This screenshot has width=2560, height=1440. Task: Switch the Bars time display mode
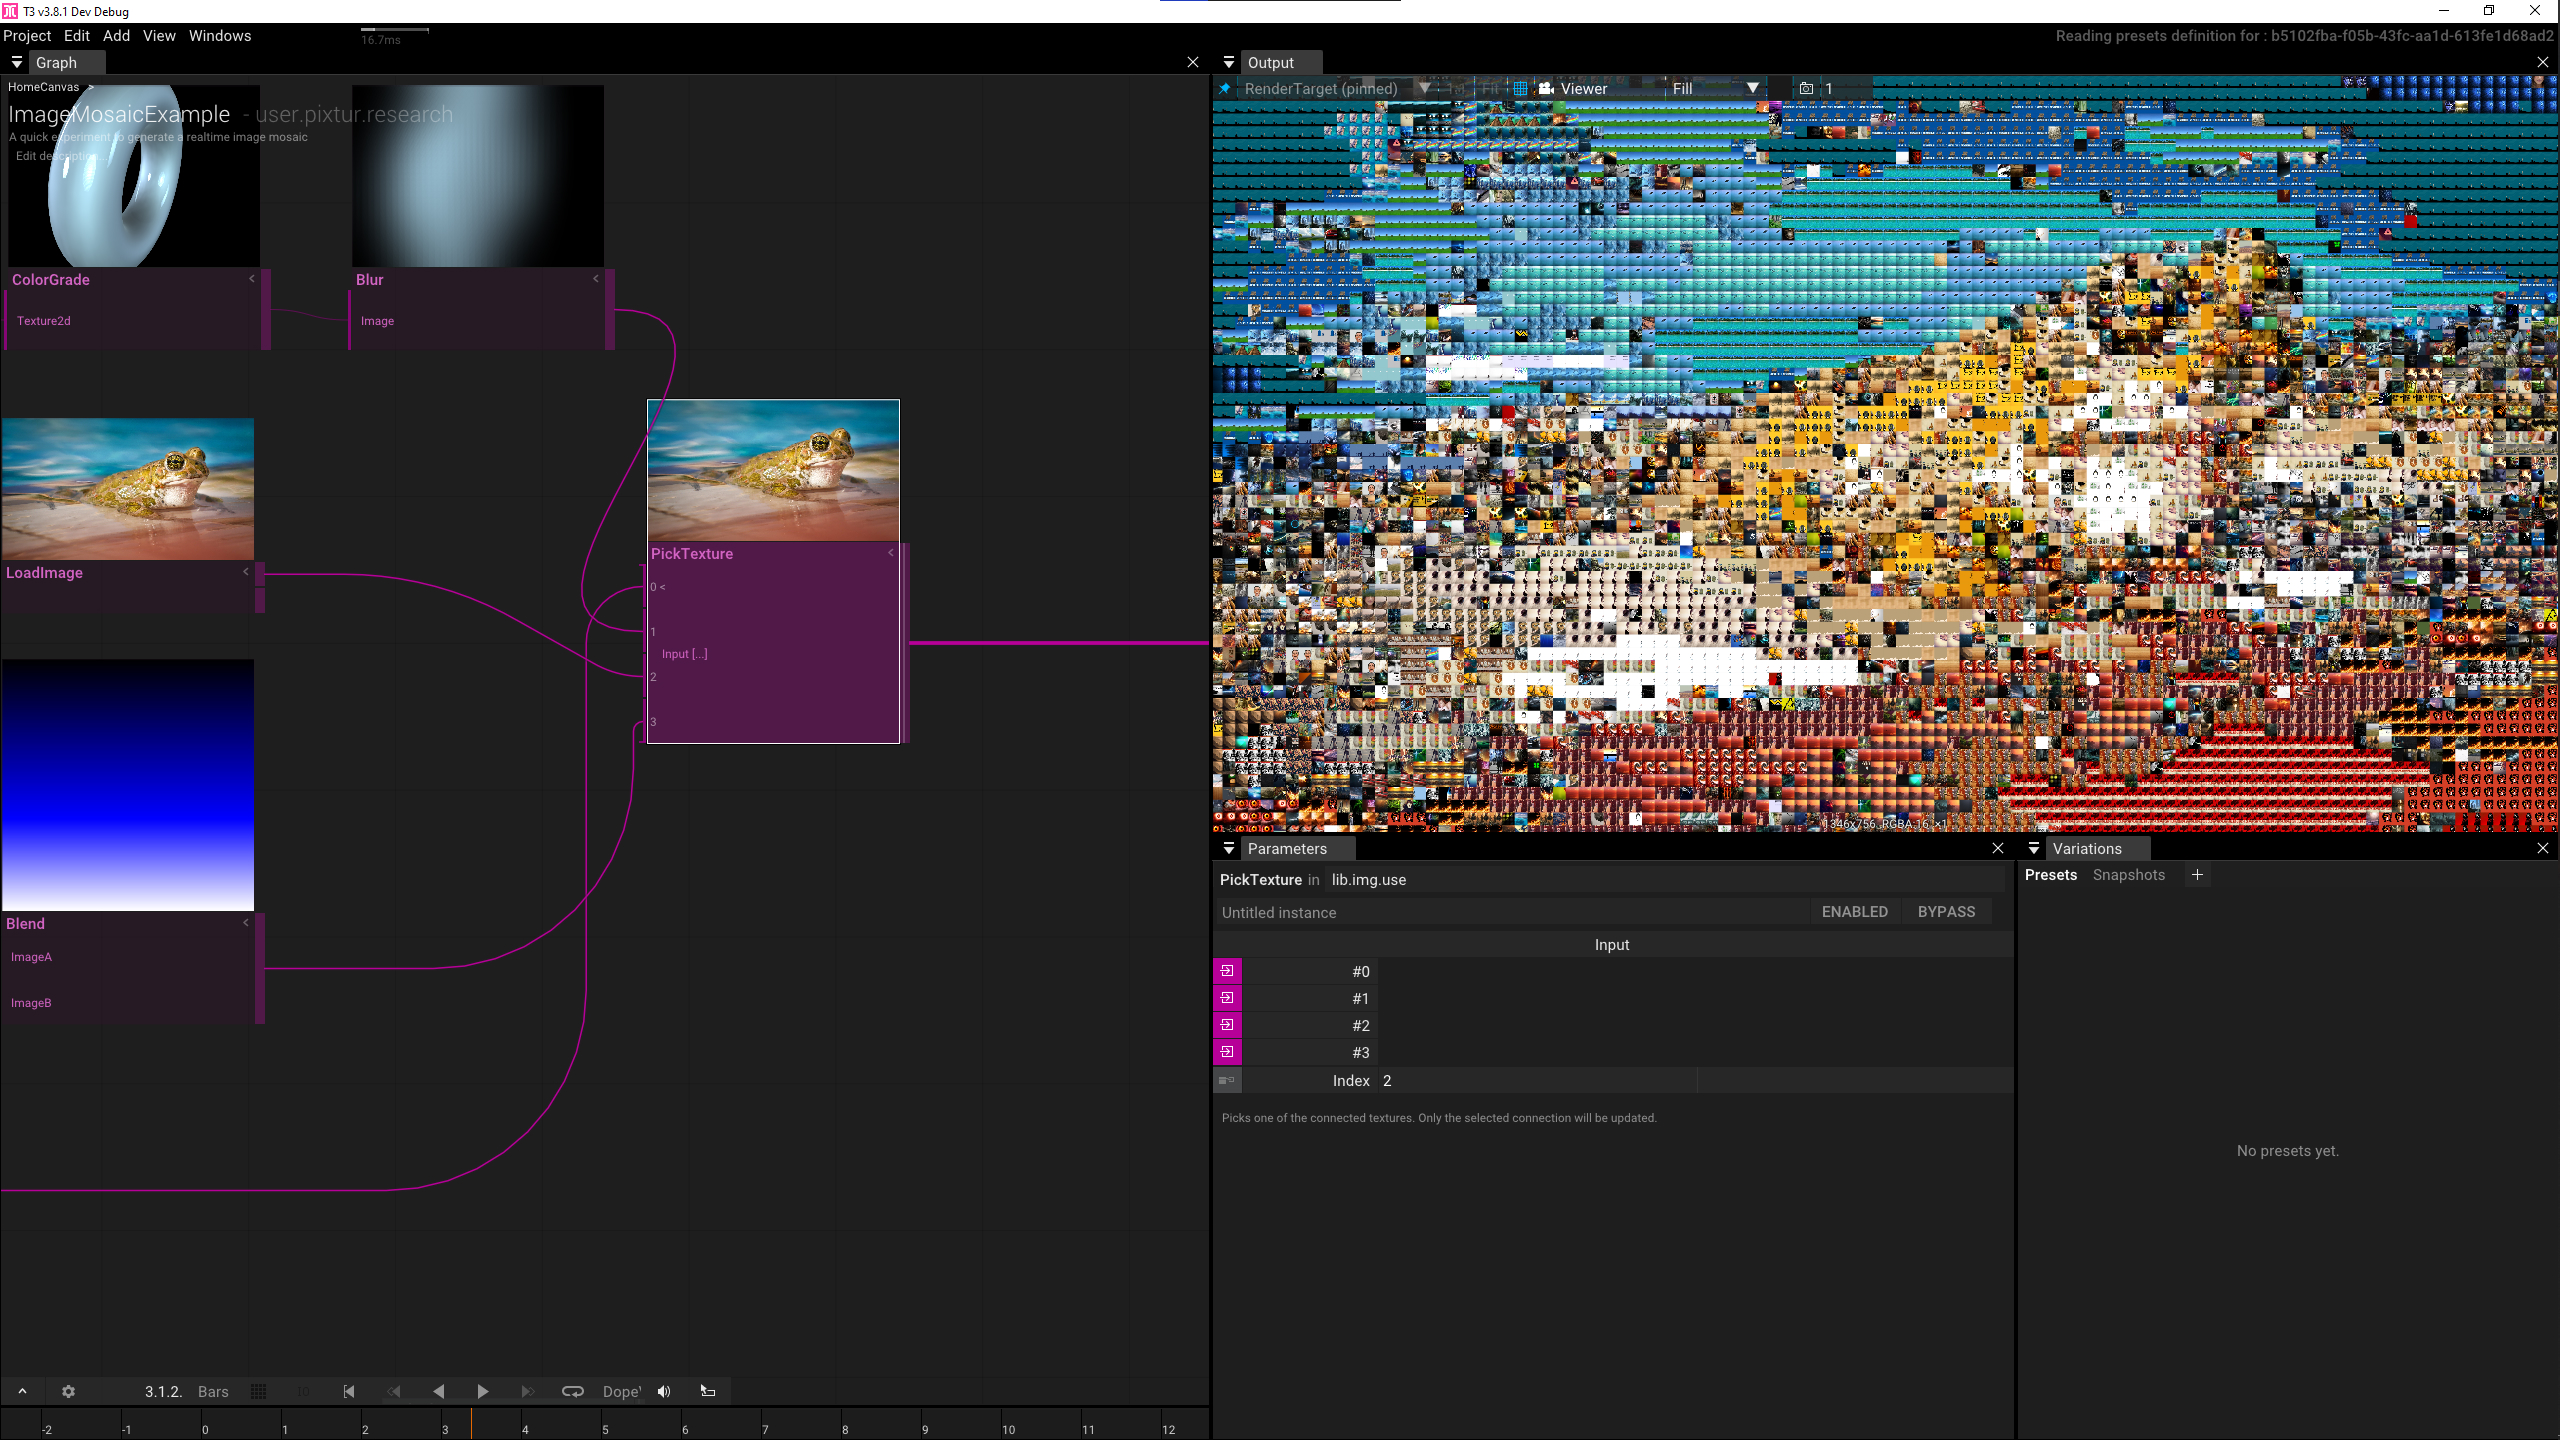point(213,1391)
